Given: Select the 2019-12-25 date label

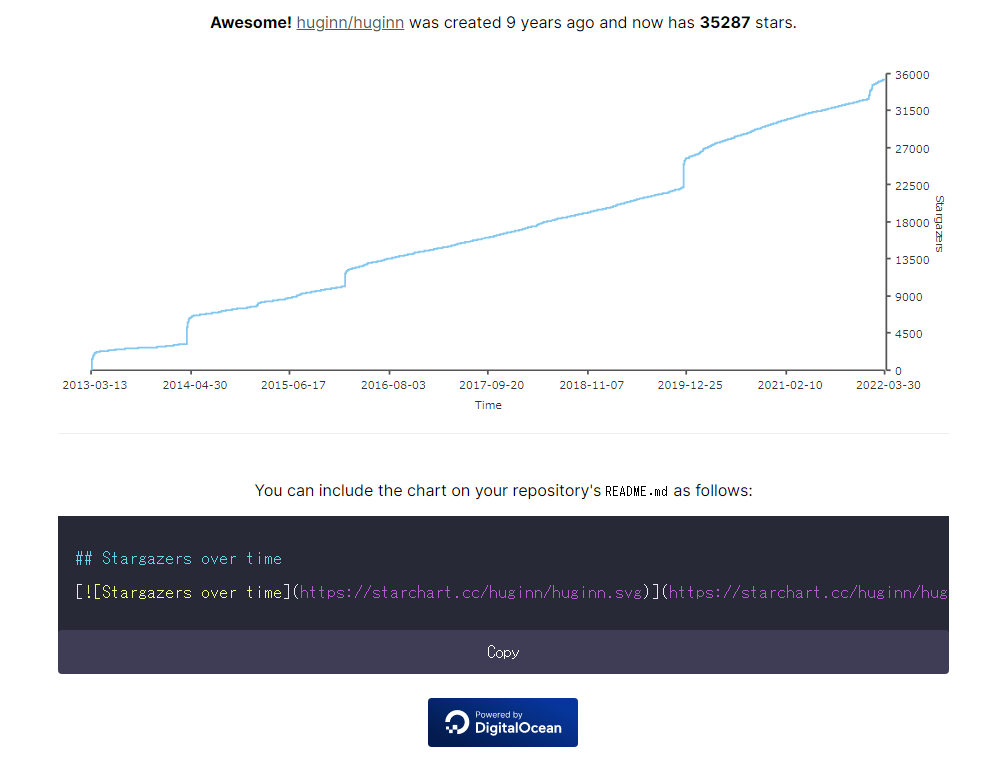Looking at the screenshot, I should coord(689,385).
